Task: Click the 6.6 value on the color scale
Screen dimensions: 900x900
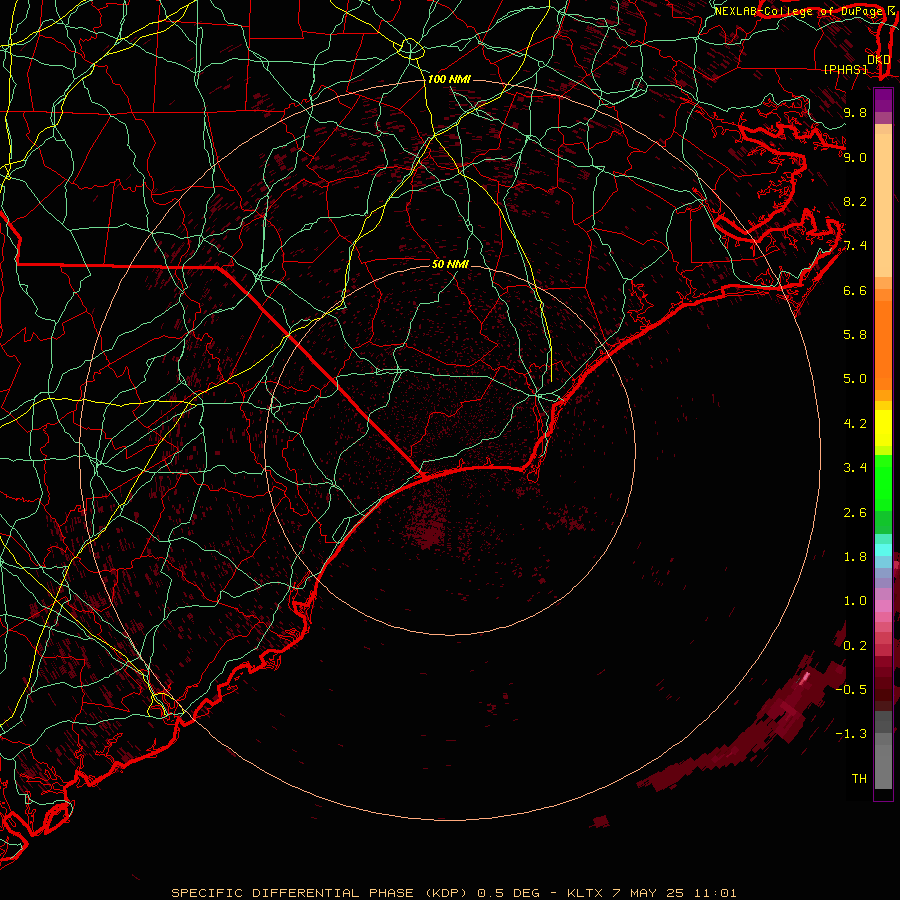Action: (x=855, y=290)
